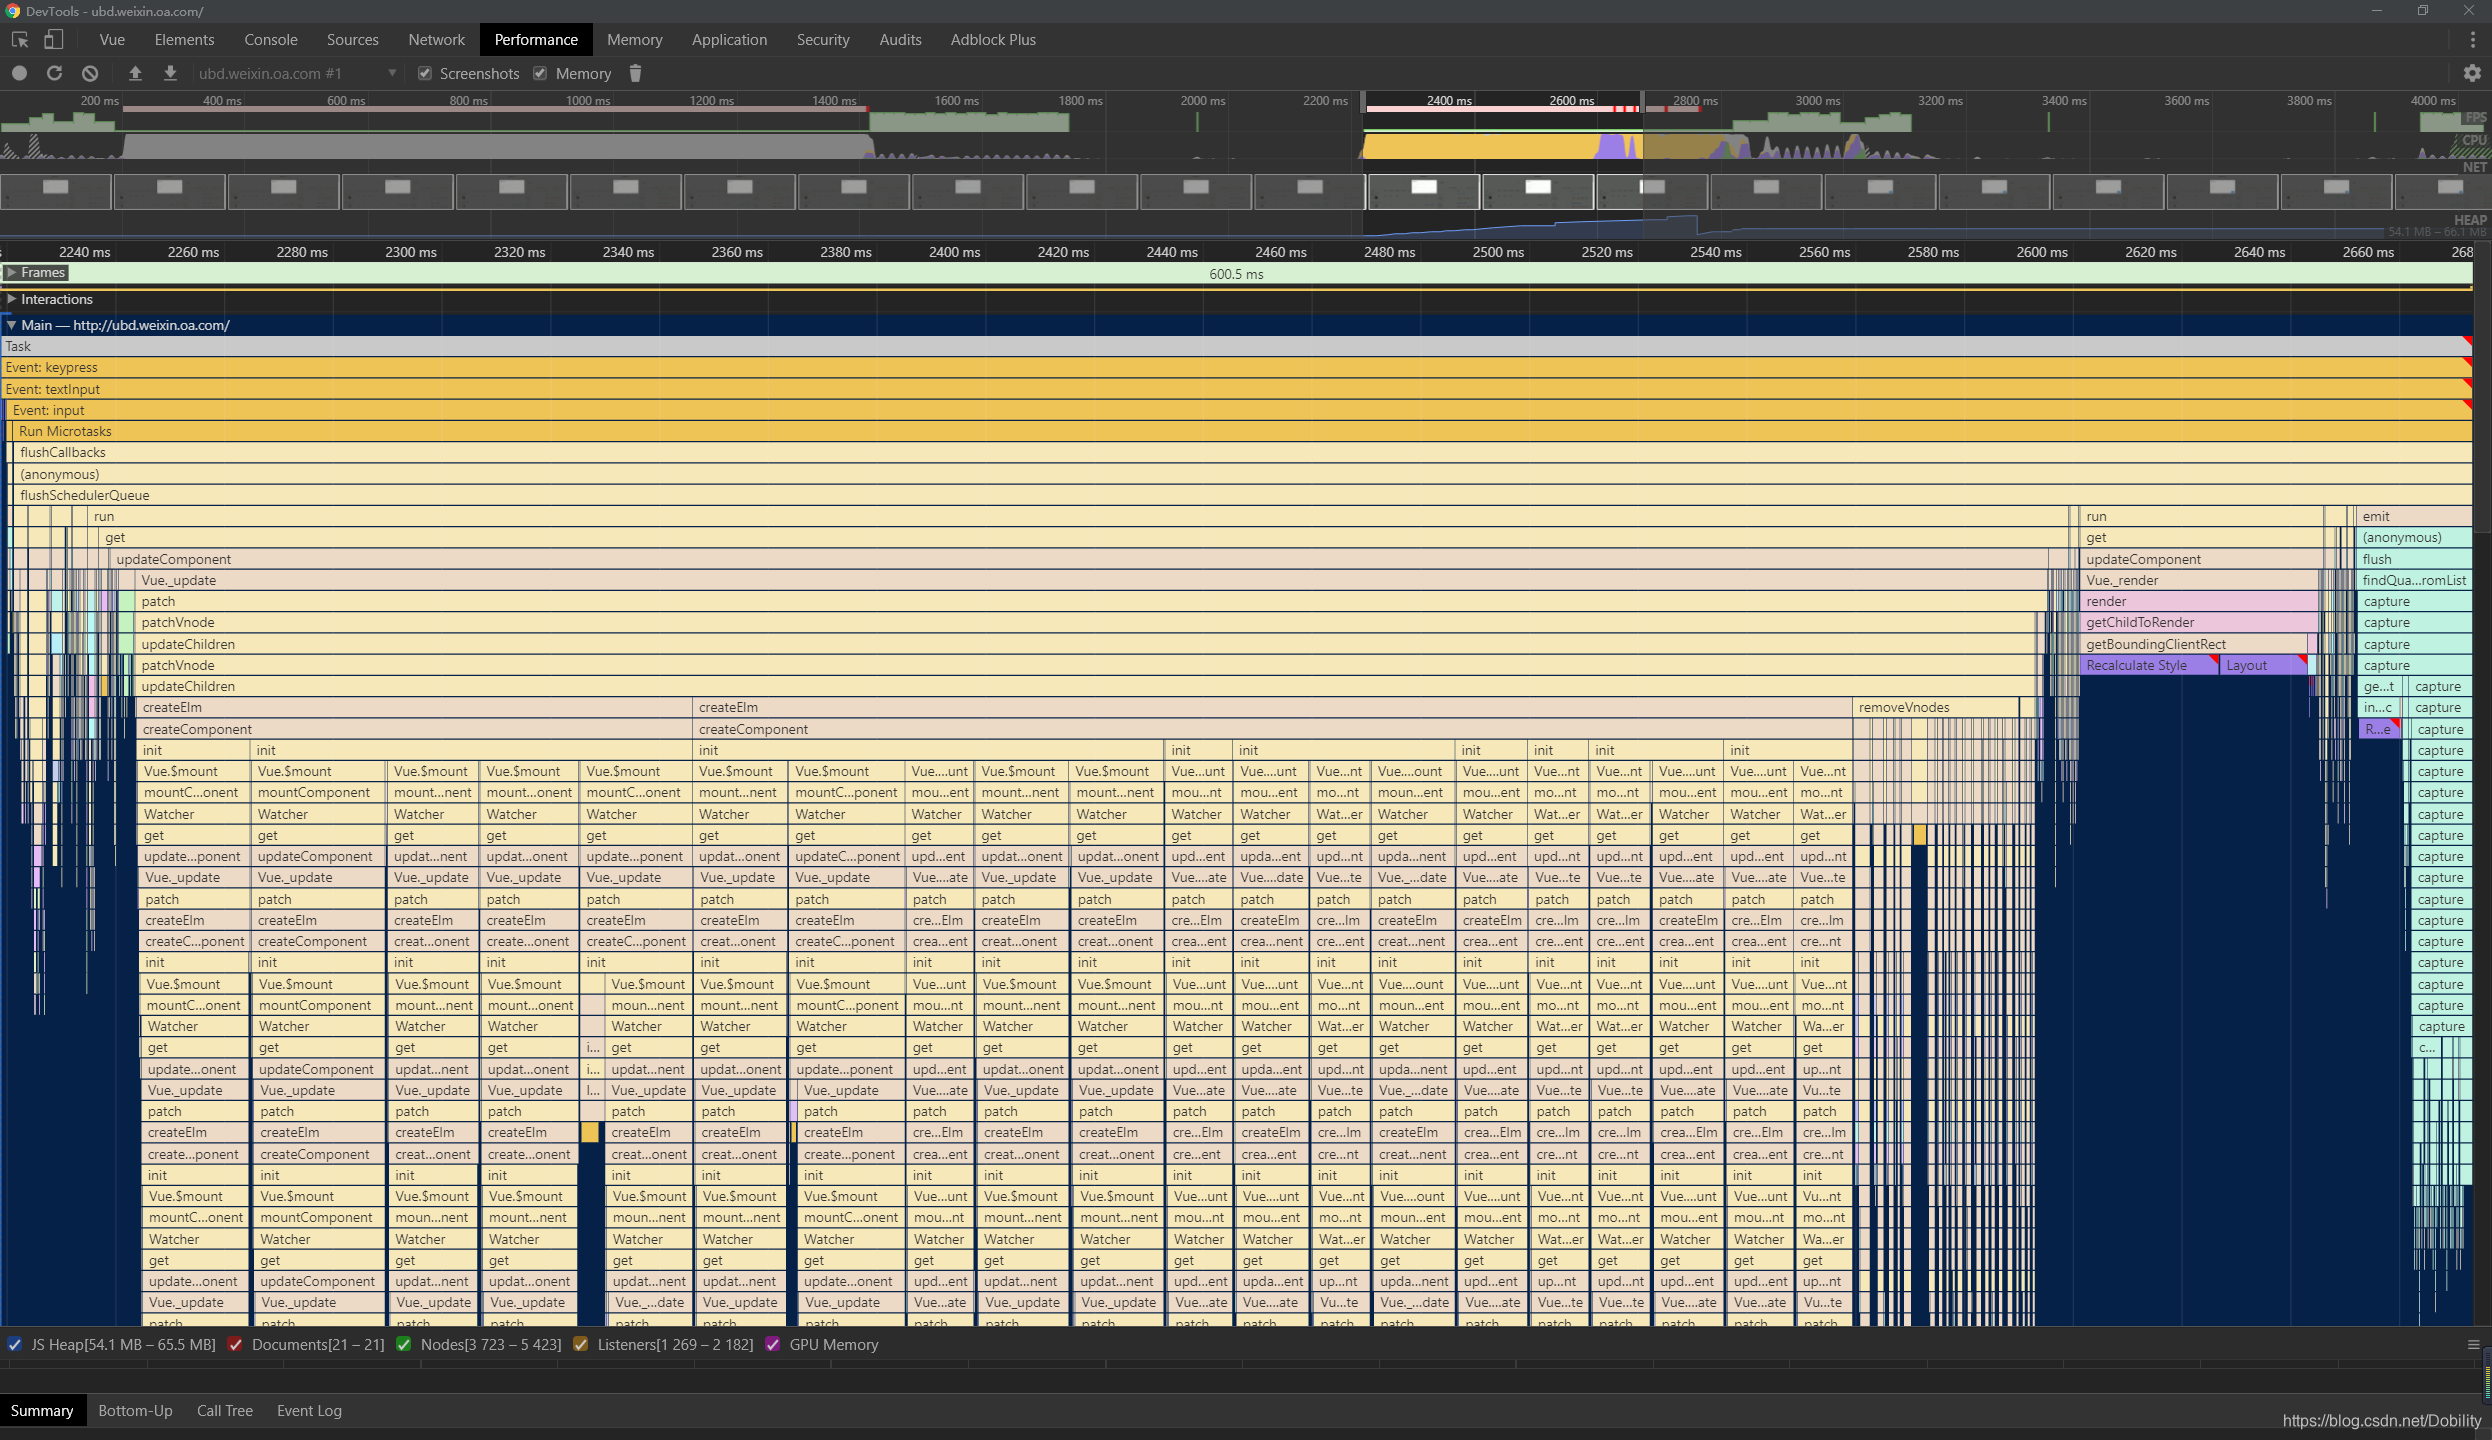Select the Summary tab at bottom
Image resolution: width=2492 pixels, height=1440 pixels.
pyautogui.click(x=43, y=1409)
